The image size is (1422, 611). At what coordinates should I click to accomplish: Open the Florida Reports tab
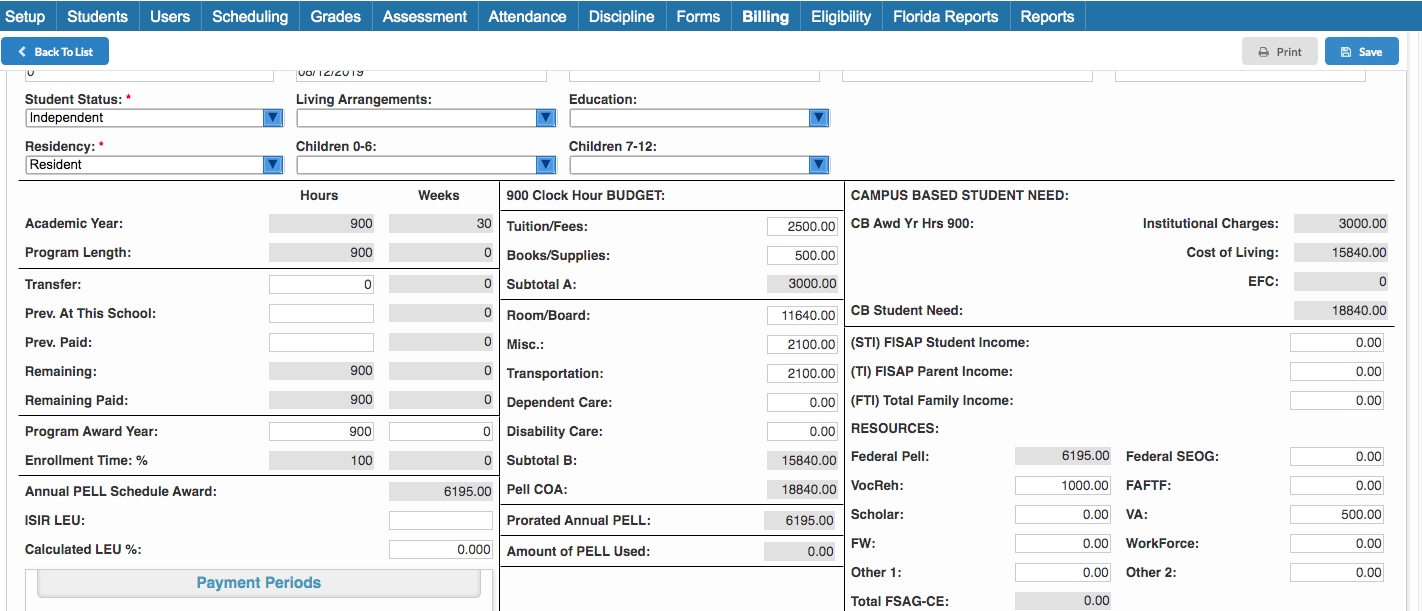(945, 15)
